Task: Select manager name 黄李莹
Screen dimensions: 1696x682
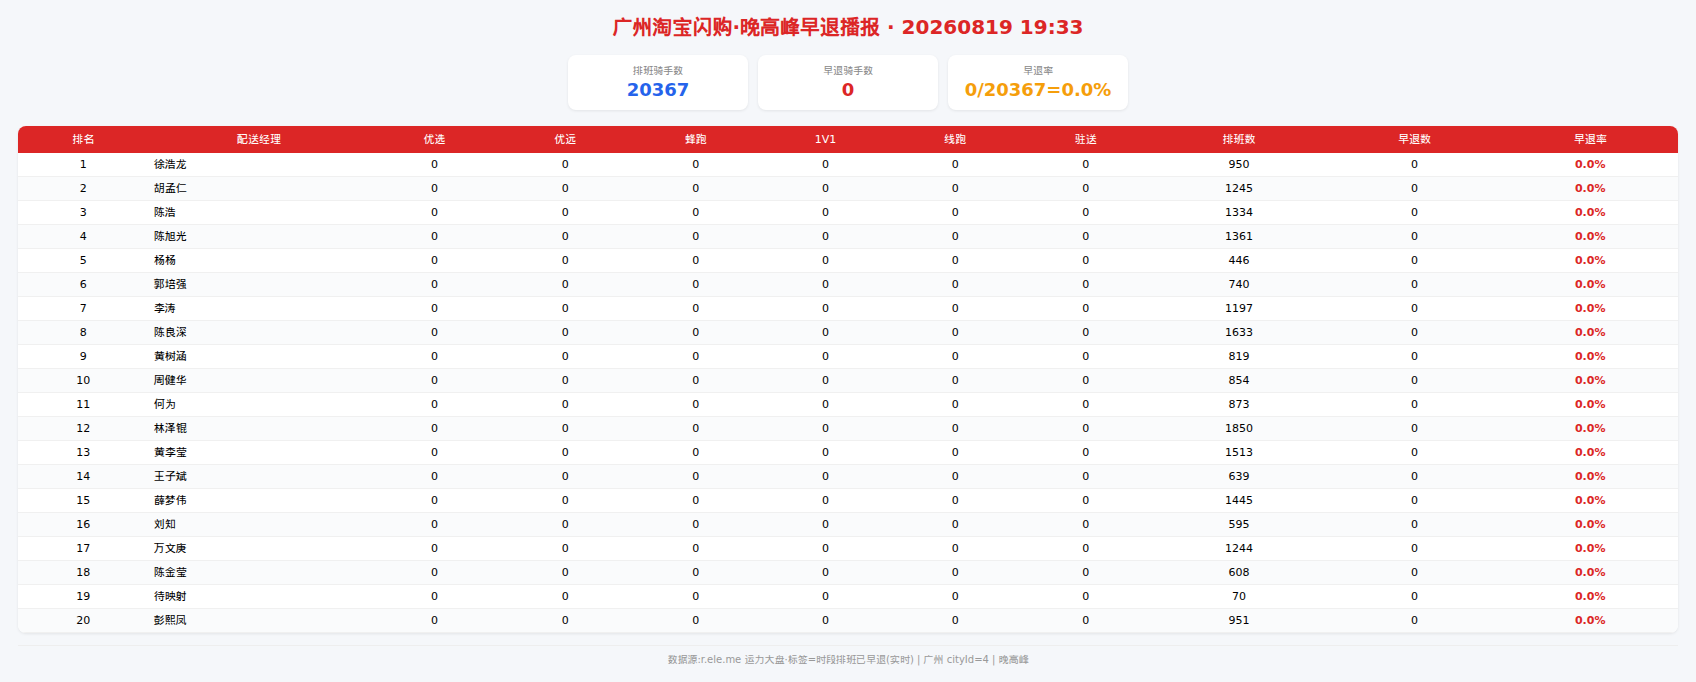Action: [x=170, y=452]
